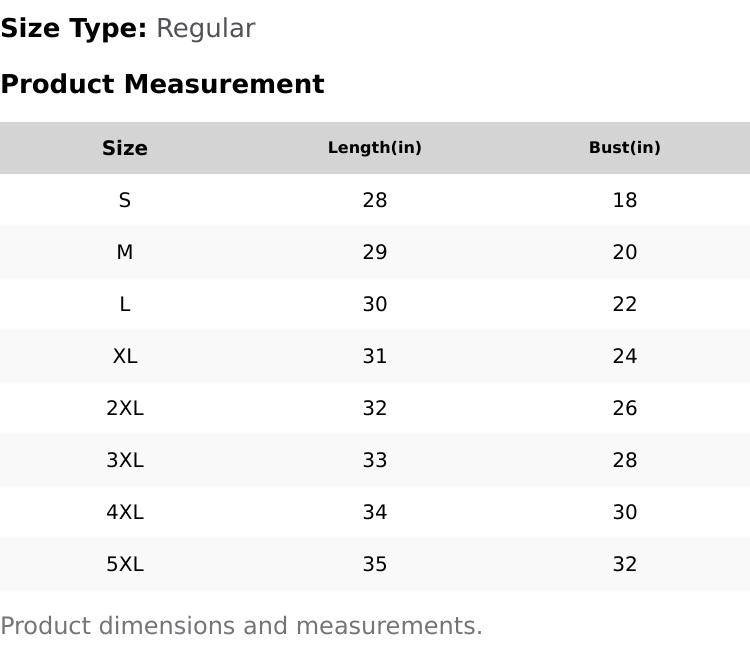Click the Bust(in) column header

pyautogui.click(x=625, y=148)
